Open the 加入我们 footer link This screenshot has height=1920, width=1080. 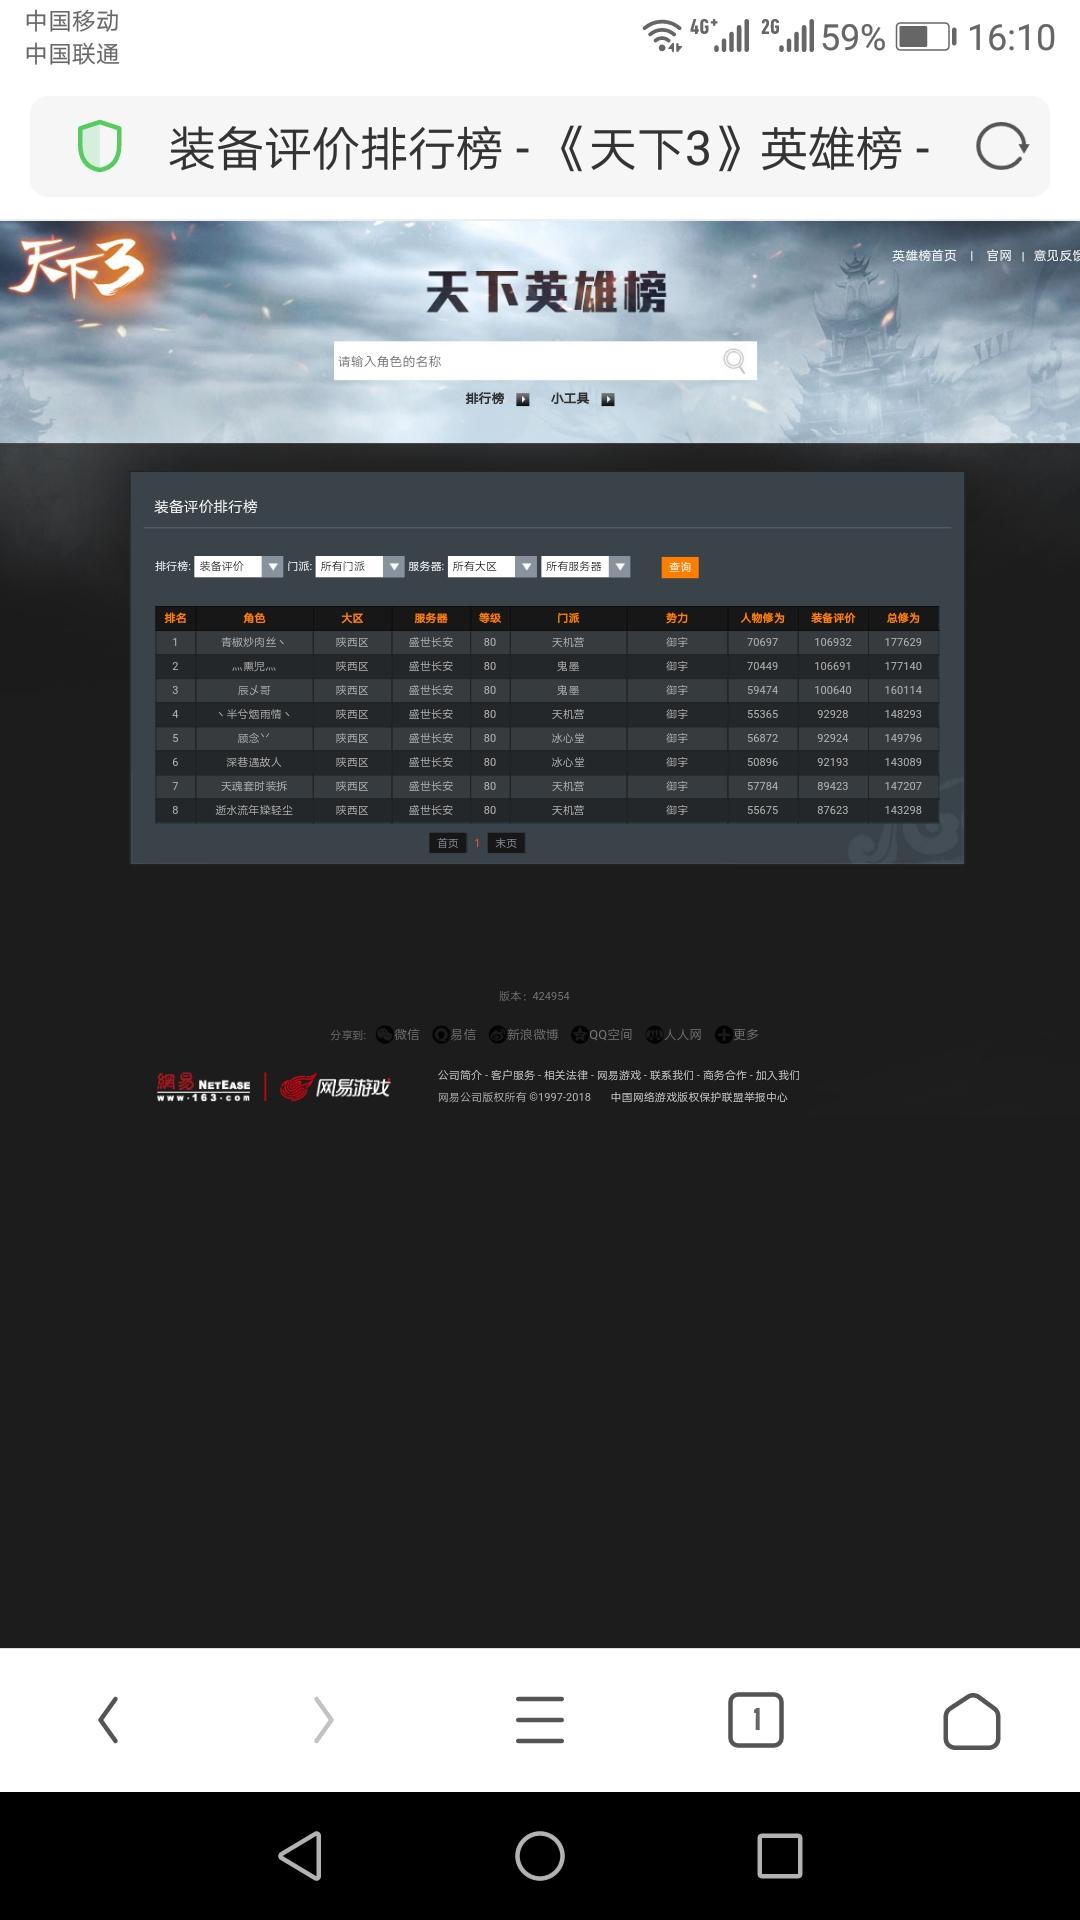tap(778, 1075)
